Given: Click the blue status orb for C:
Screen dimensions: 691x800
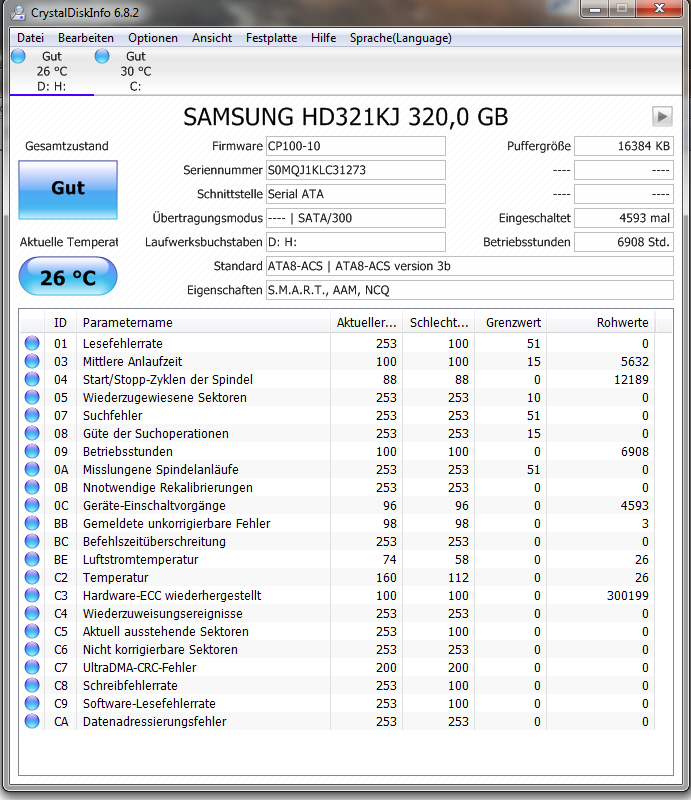Looking at the screenshot, I should point(102,56).
